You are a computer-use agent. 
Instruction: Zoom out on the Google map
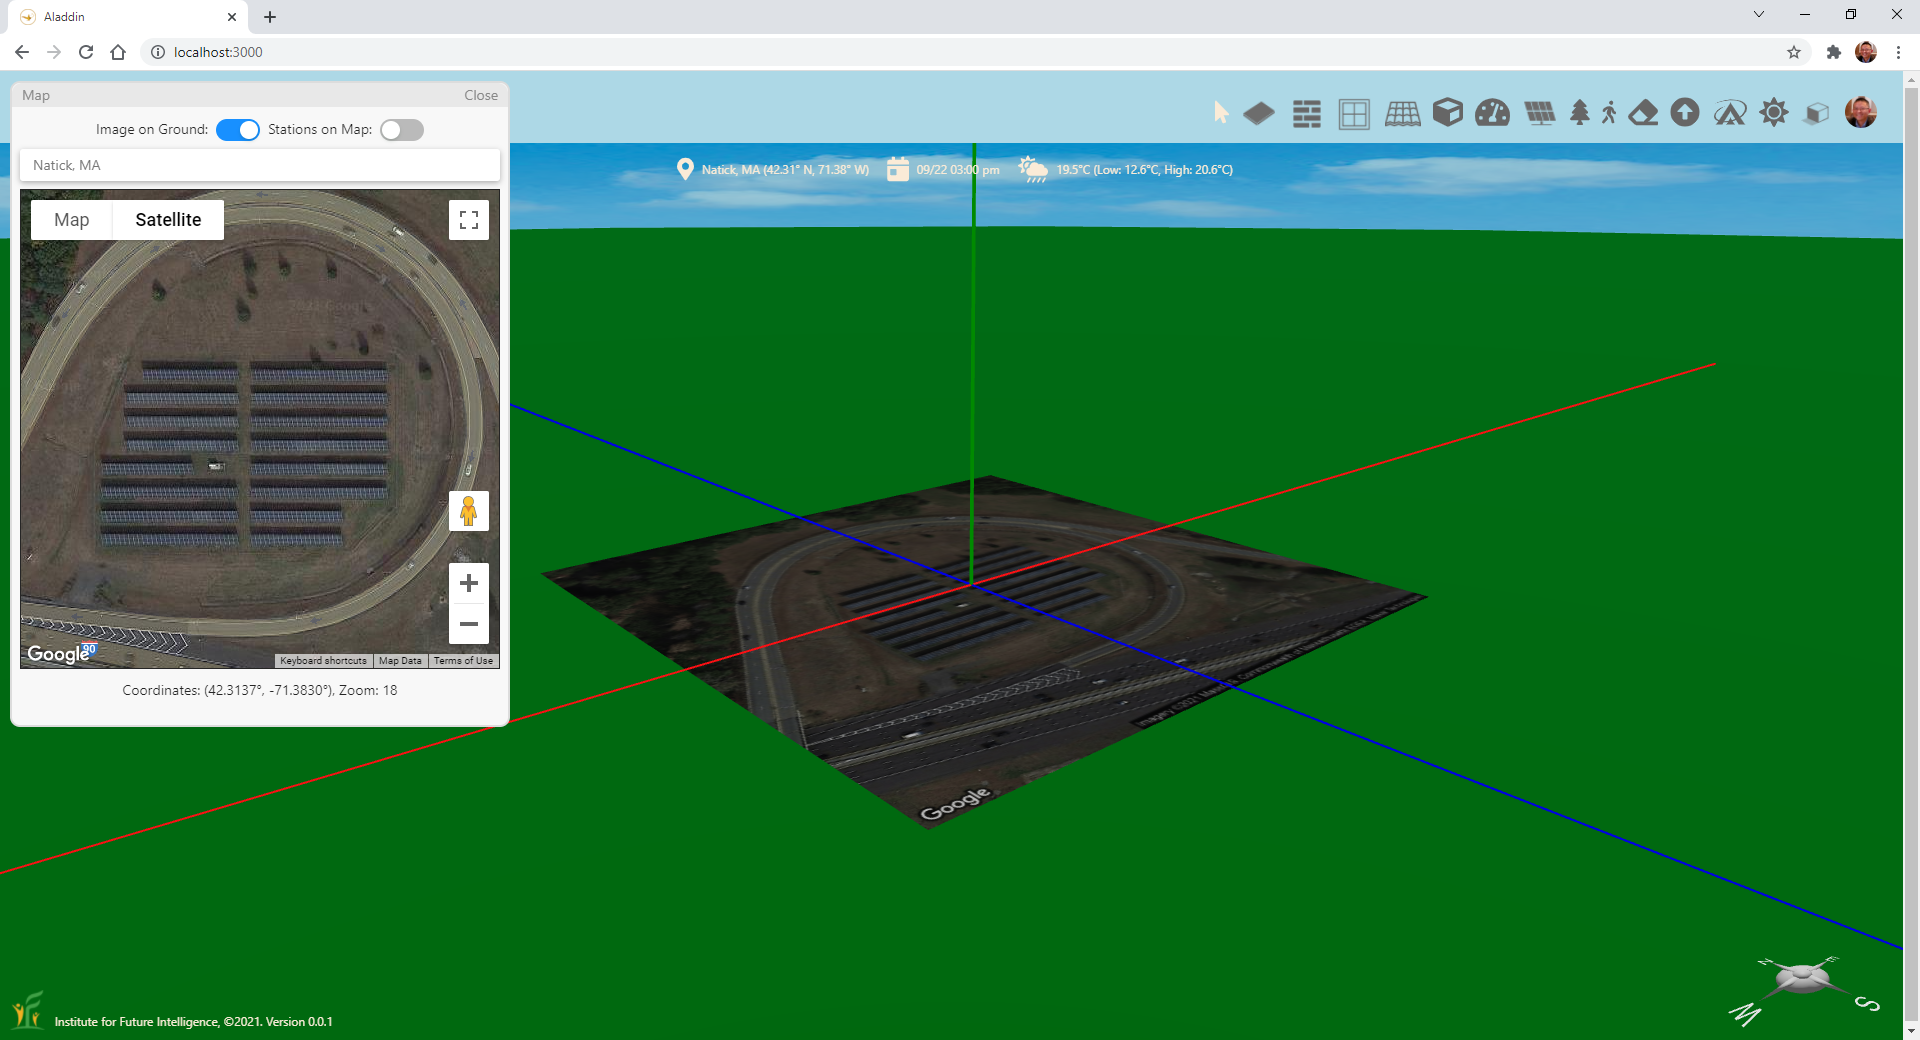tap(468, 624)
